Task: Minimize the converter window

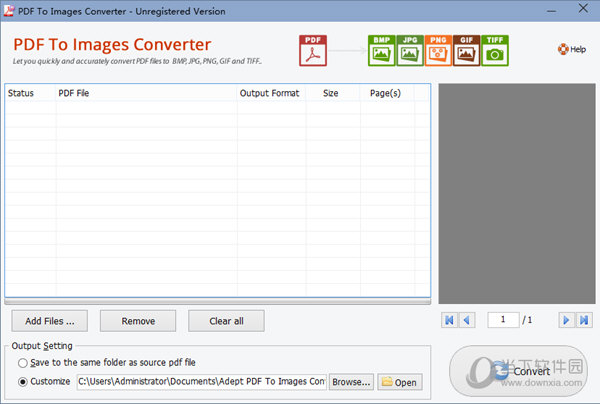Action: coord(551,11)
